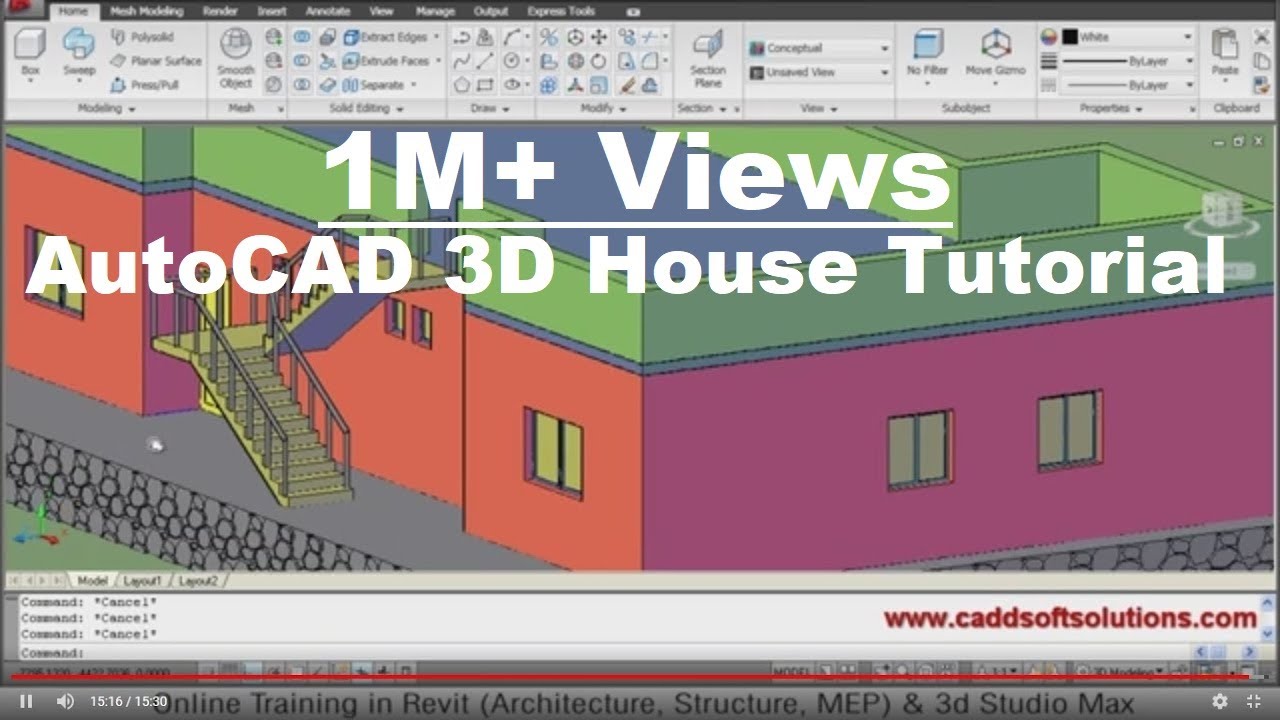
Task: Switch to the Model layout tab
Action: tap(92, 580)
